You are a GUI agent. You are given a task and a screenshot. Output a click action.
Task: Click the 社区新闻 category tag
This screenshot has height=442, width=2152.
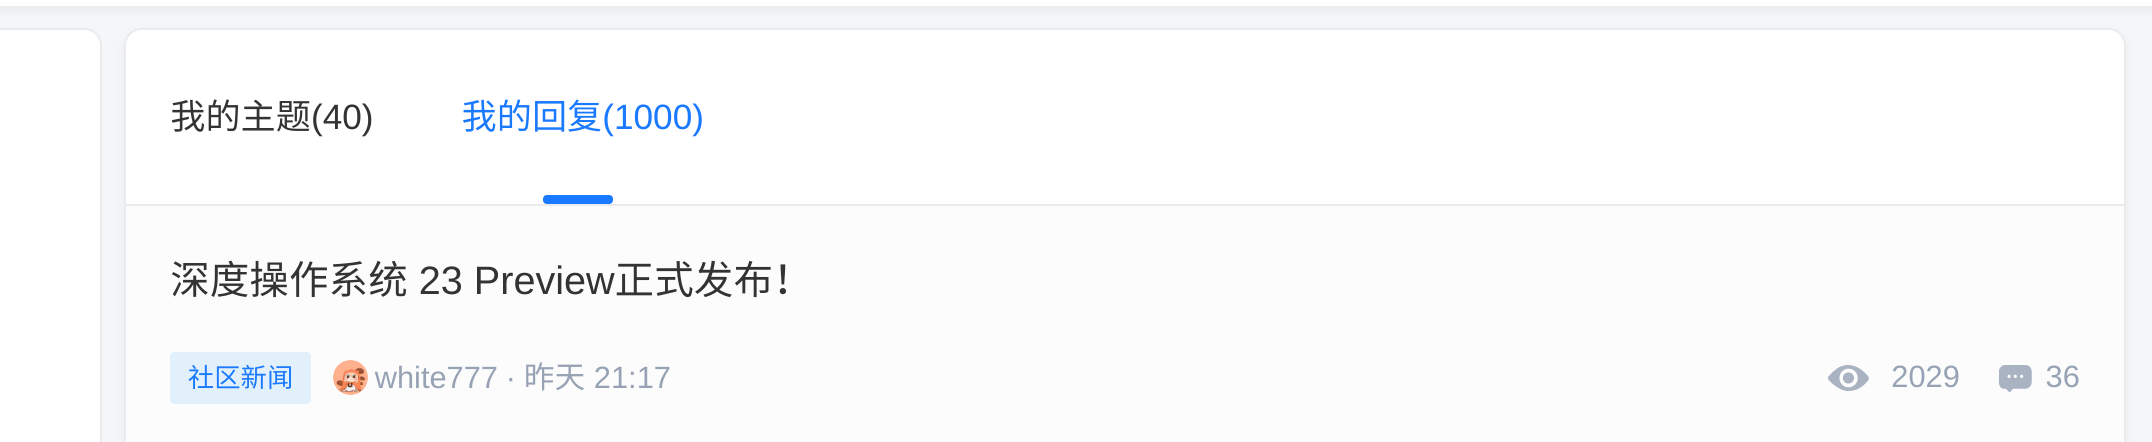[x=240, y=378]
